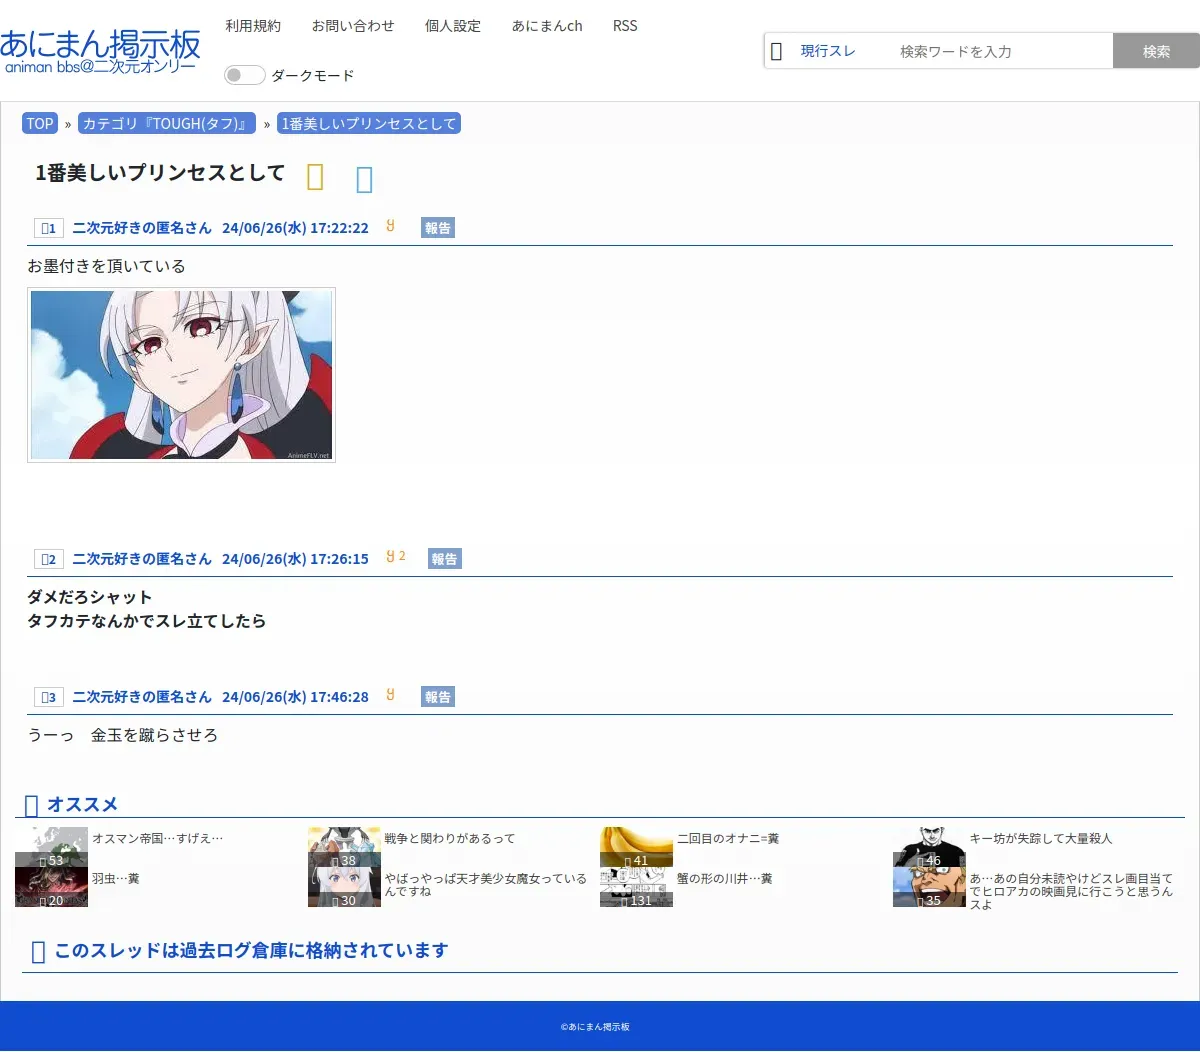The width and height of the screenshot is (1200, 1052).
Task: Open the 利用規約 page
Action: click(x=253, y=26)
